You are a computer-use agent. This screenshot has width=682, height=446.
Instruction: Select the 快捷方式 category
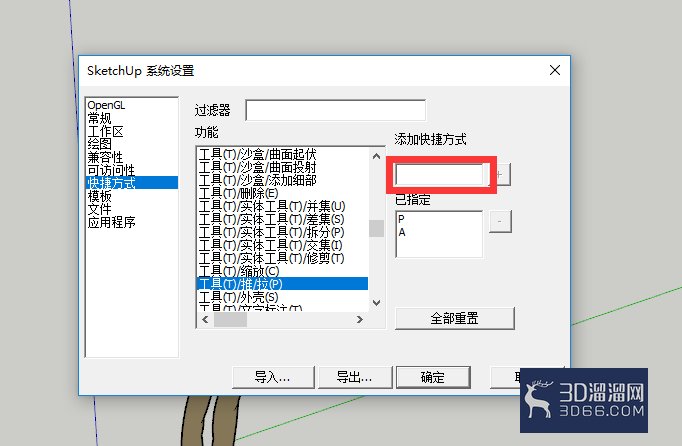pyautogui.click(x=132, y=183)
